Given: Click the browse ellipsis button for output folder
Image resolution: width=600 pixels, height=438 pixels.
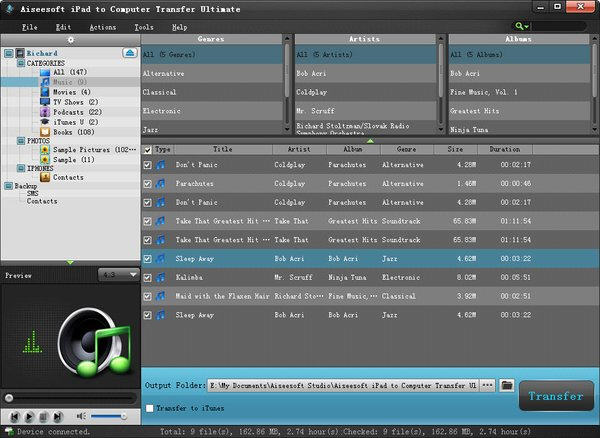Looking at the screenshot, I should point(487,385).
